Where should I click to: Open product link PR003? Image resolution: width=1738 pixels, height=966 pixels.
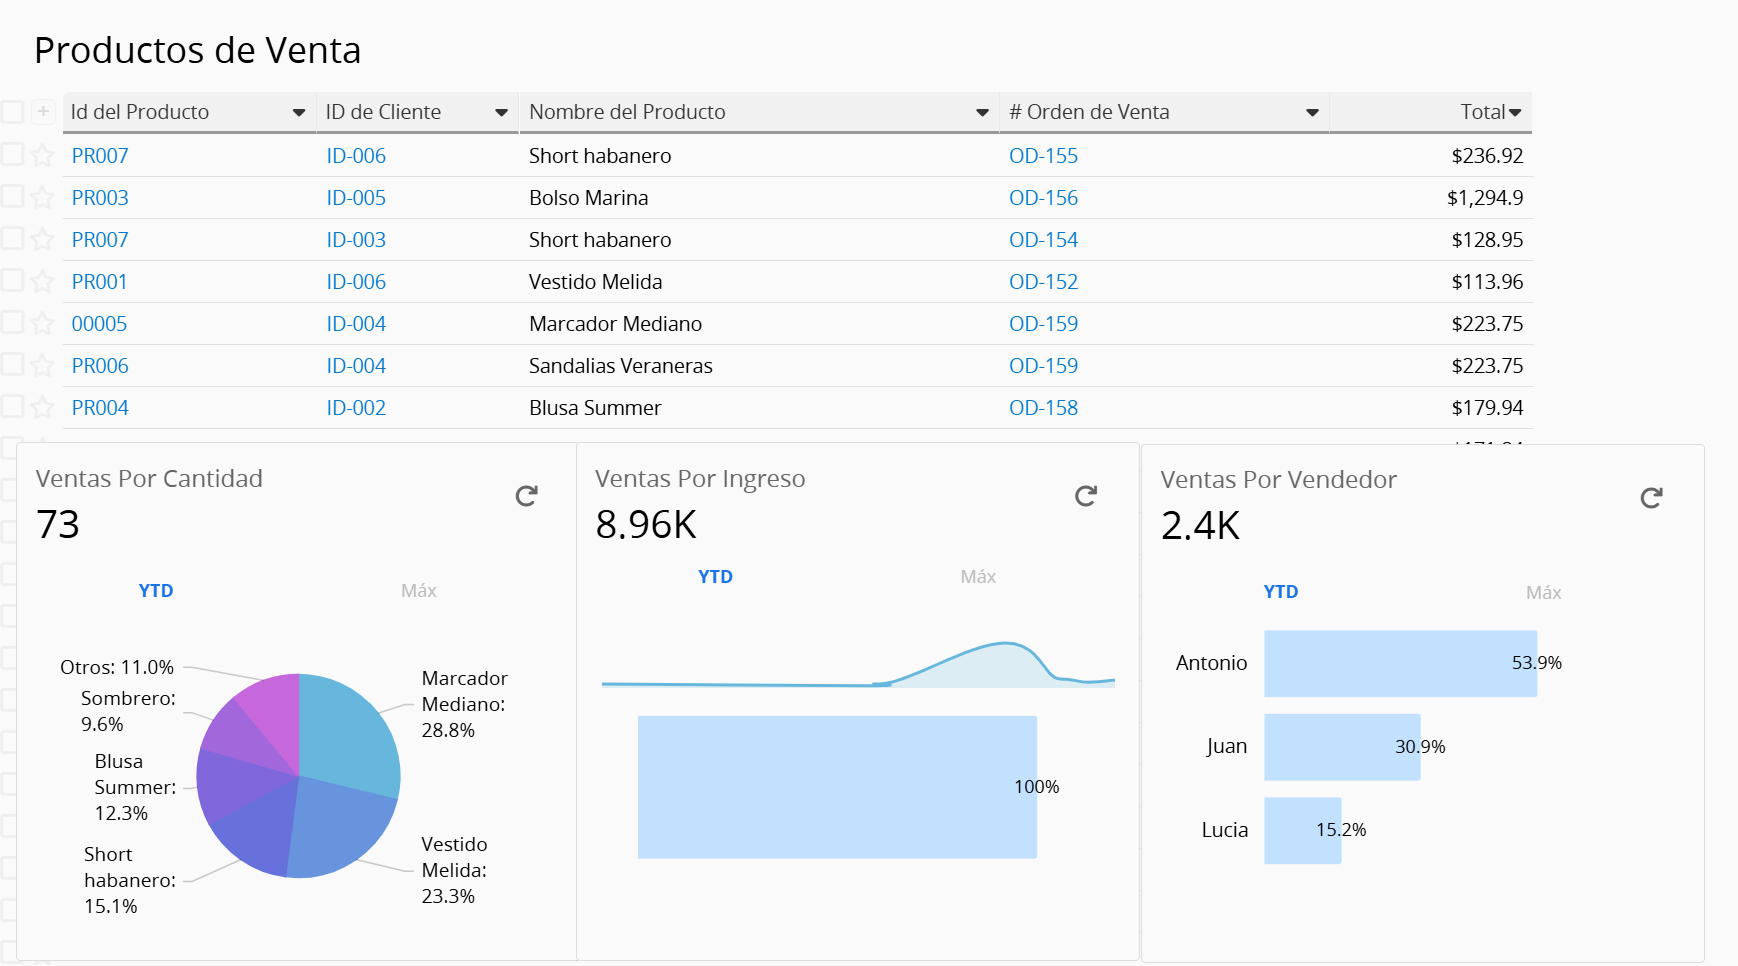[100, 198]
